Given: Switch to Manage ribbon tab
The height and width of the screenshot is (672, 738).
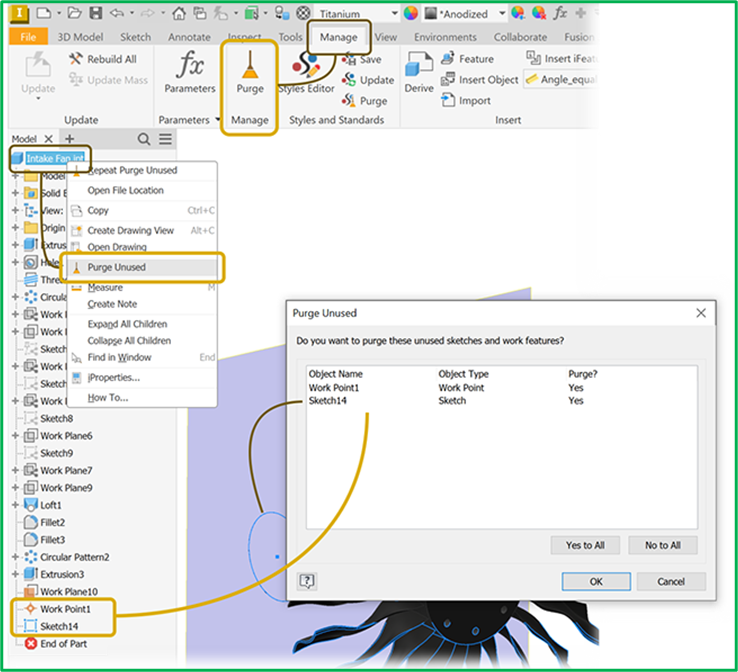Looking at the screenshot, I should (x=338, y=37).
